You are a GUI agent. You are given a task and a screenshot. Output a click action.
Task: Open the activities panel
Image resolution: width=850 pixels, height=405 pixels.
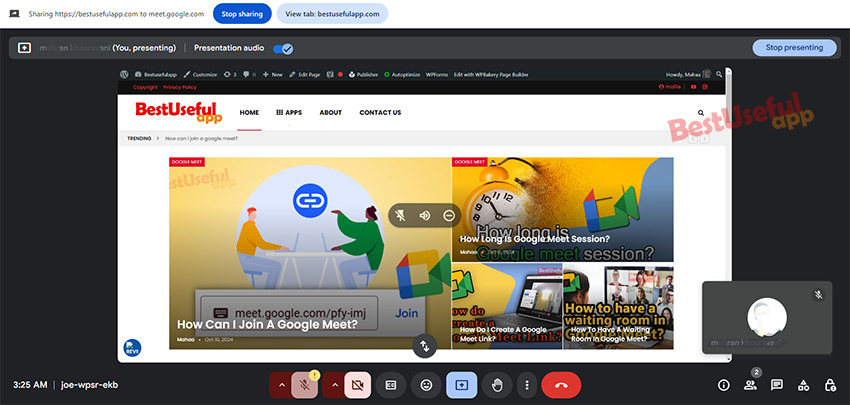803,385
